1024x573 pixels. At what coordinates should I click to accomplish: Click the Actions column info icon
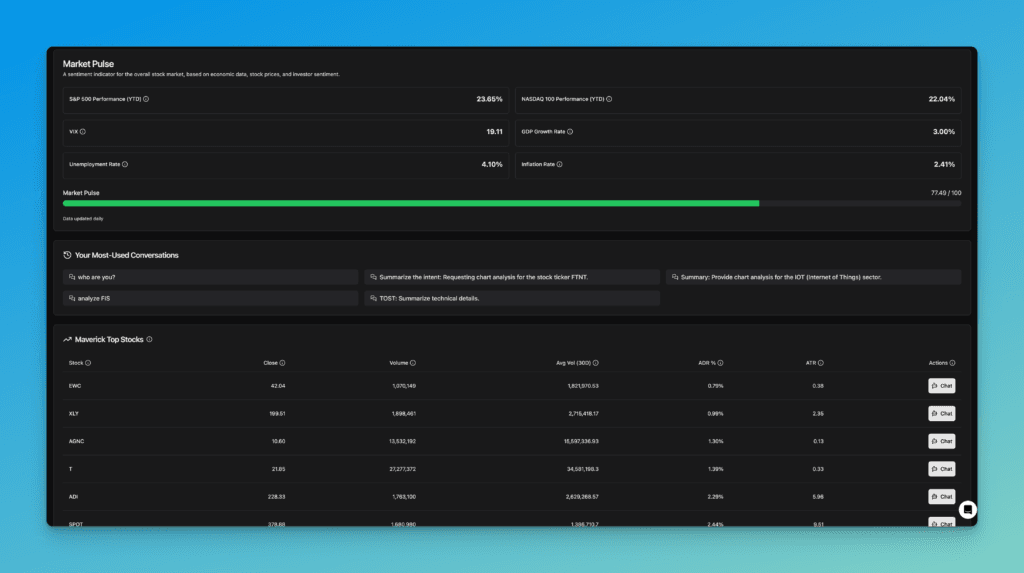952,363
